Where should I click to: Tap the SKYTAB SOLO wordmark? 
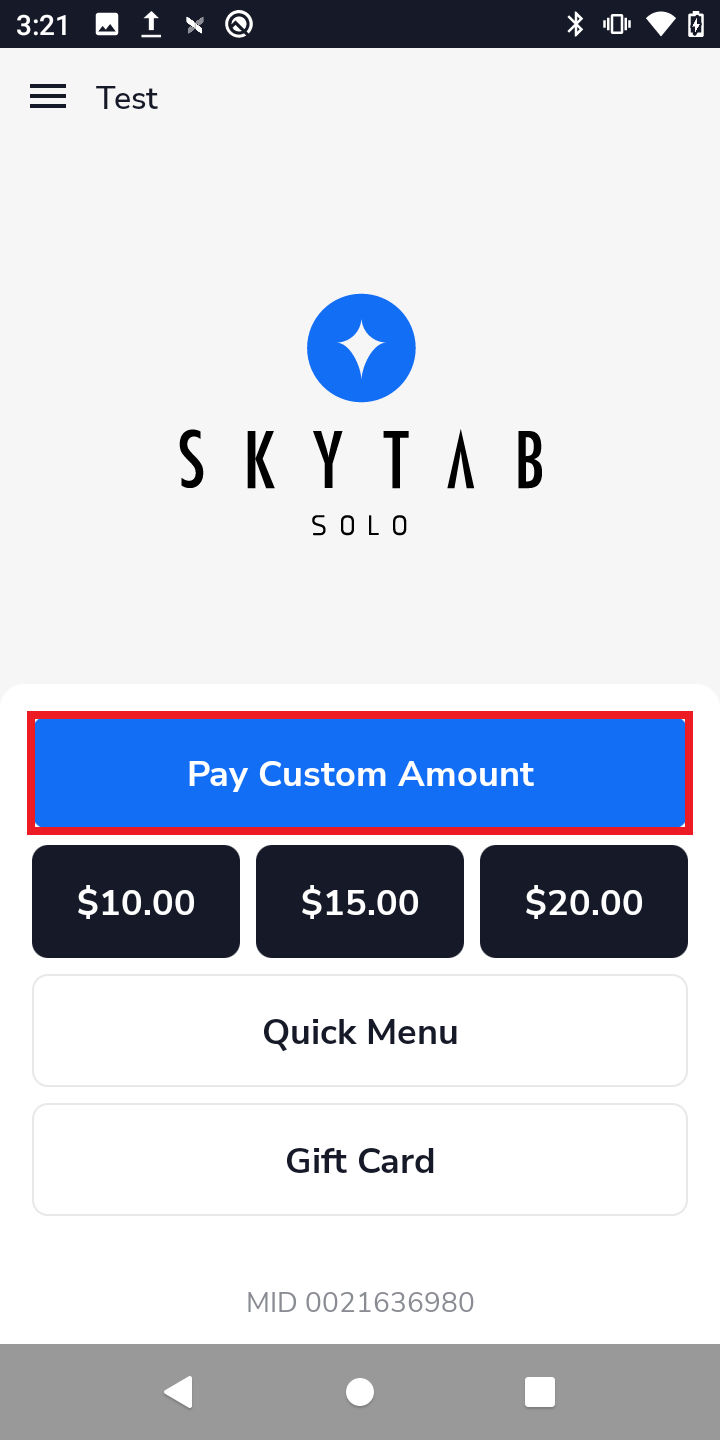[361, 482]
